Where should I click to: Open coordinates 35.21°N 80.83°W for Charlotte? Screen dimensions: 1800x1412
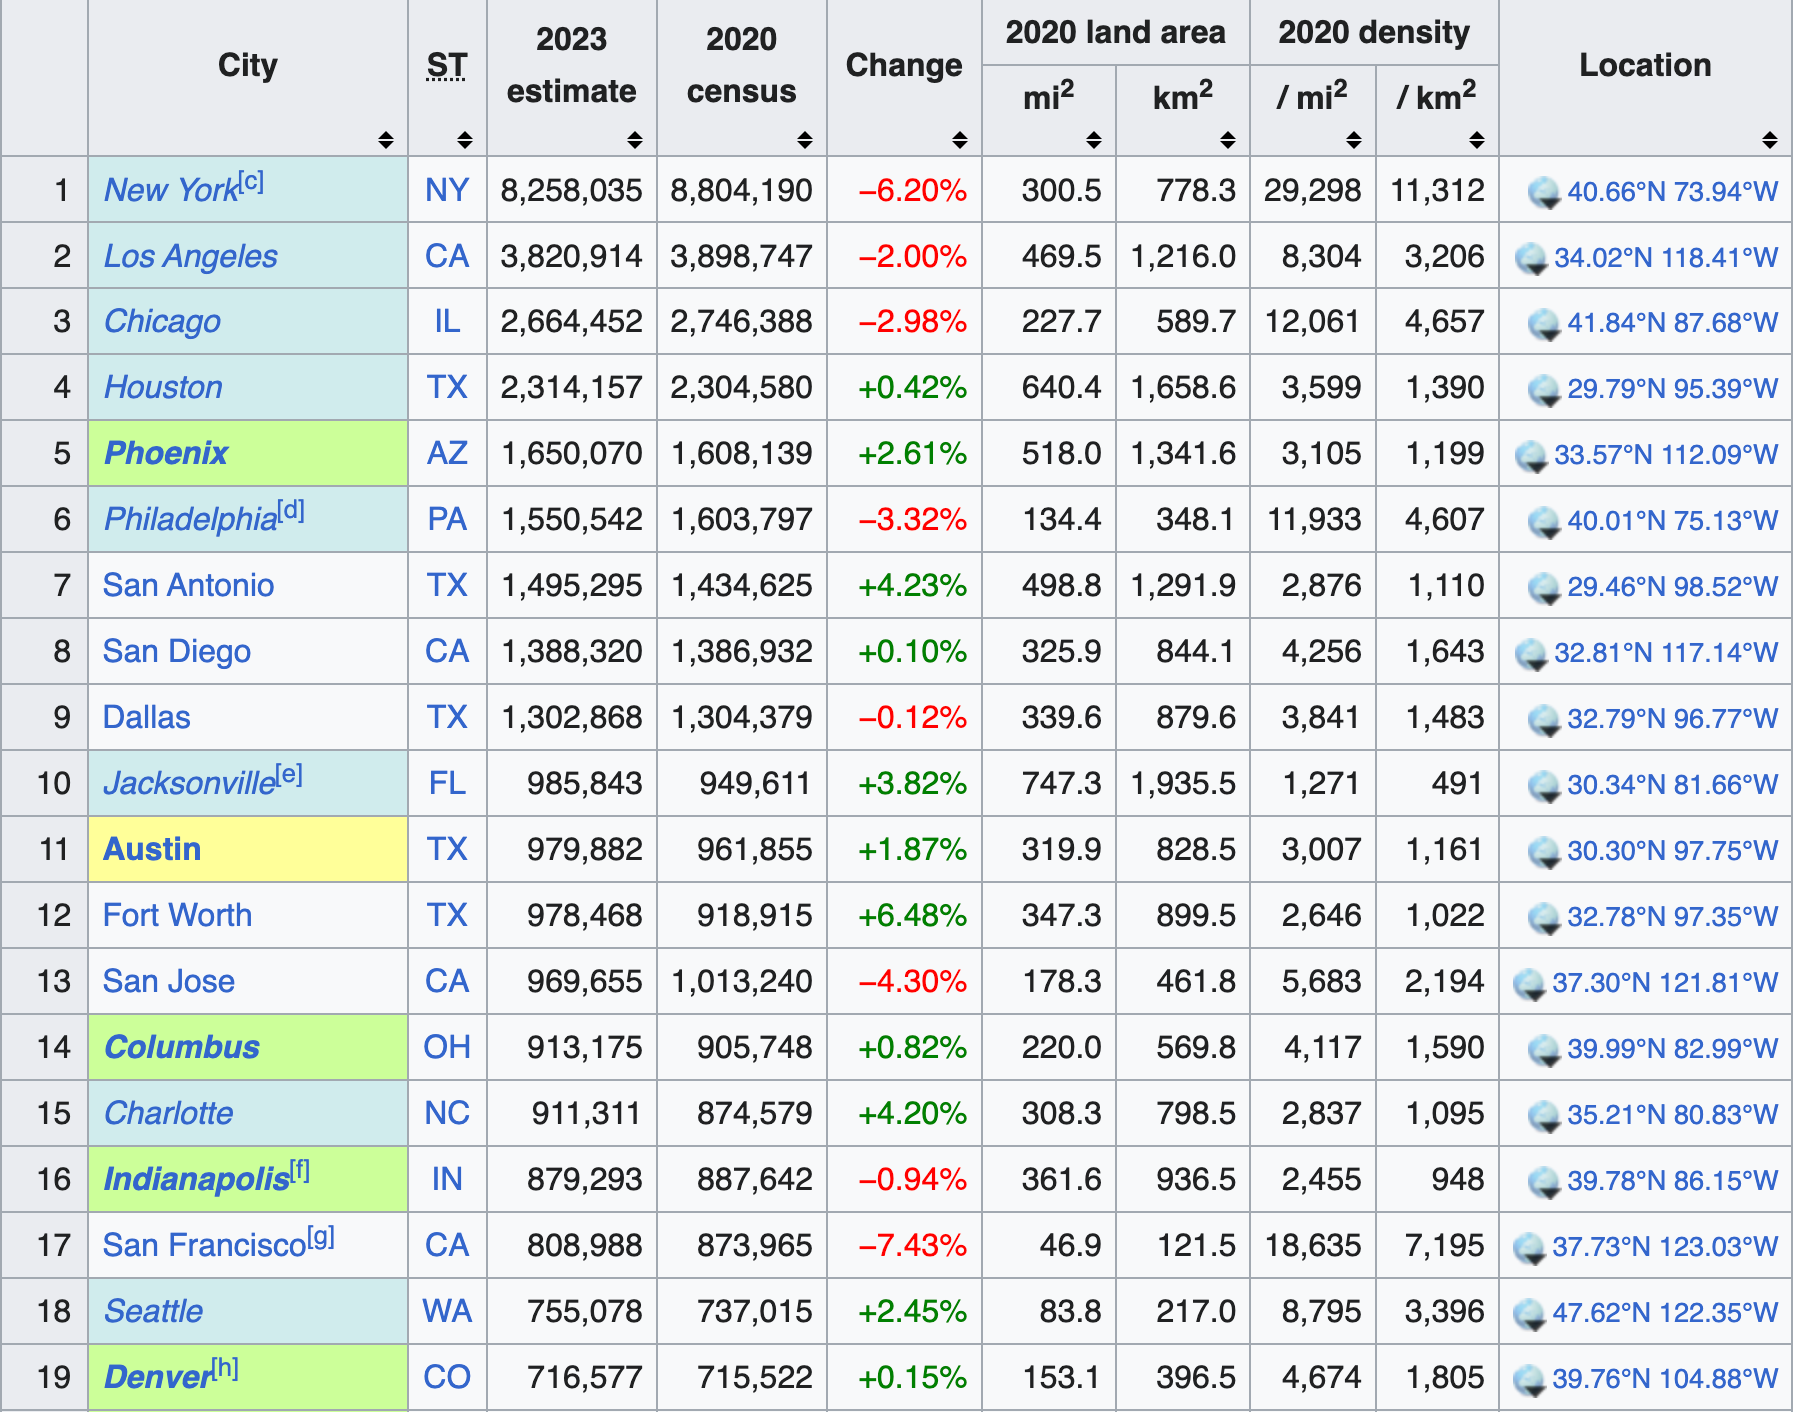click(x=1672, y=1115)
